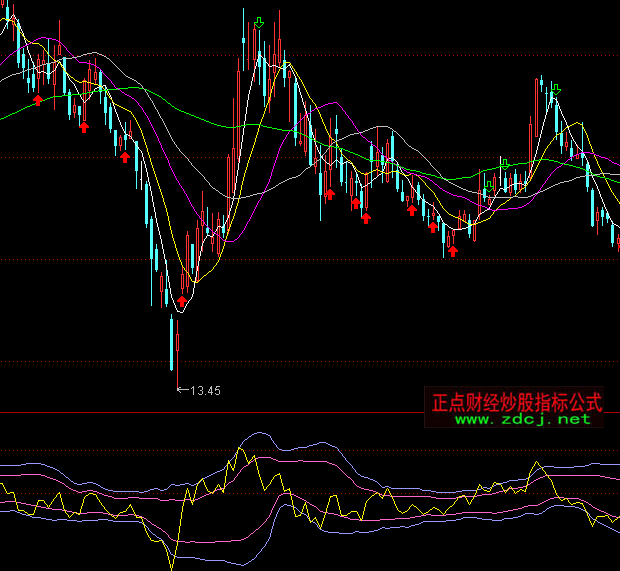Select blue upper band's peak in indicator panel

260,434
